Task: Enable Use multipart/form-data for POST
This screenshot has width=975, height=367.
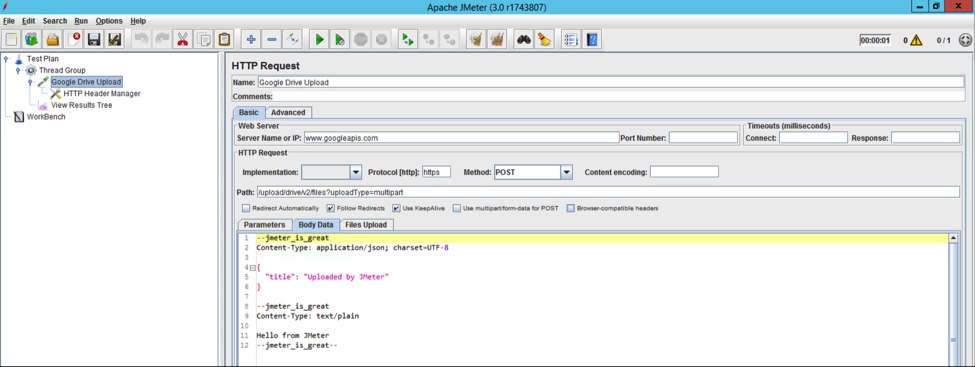Action: pos(457,208)
